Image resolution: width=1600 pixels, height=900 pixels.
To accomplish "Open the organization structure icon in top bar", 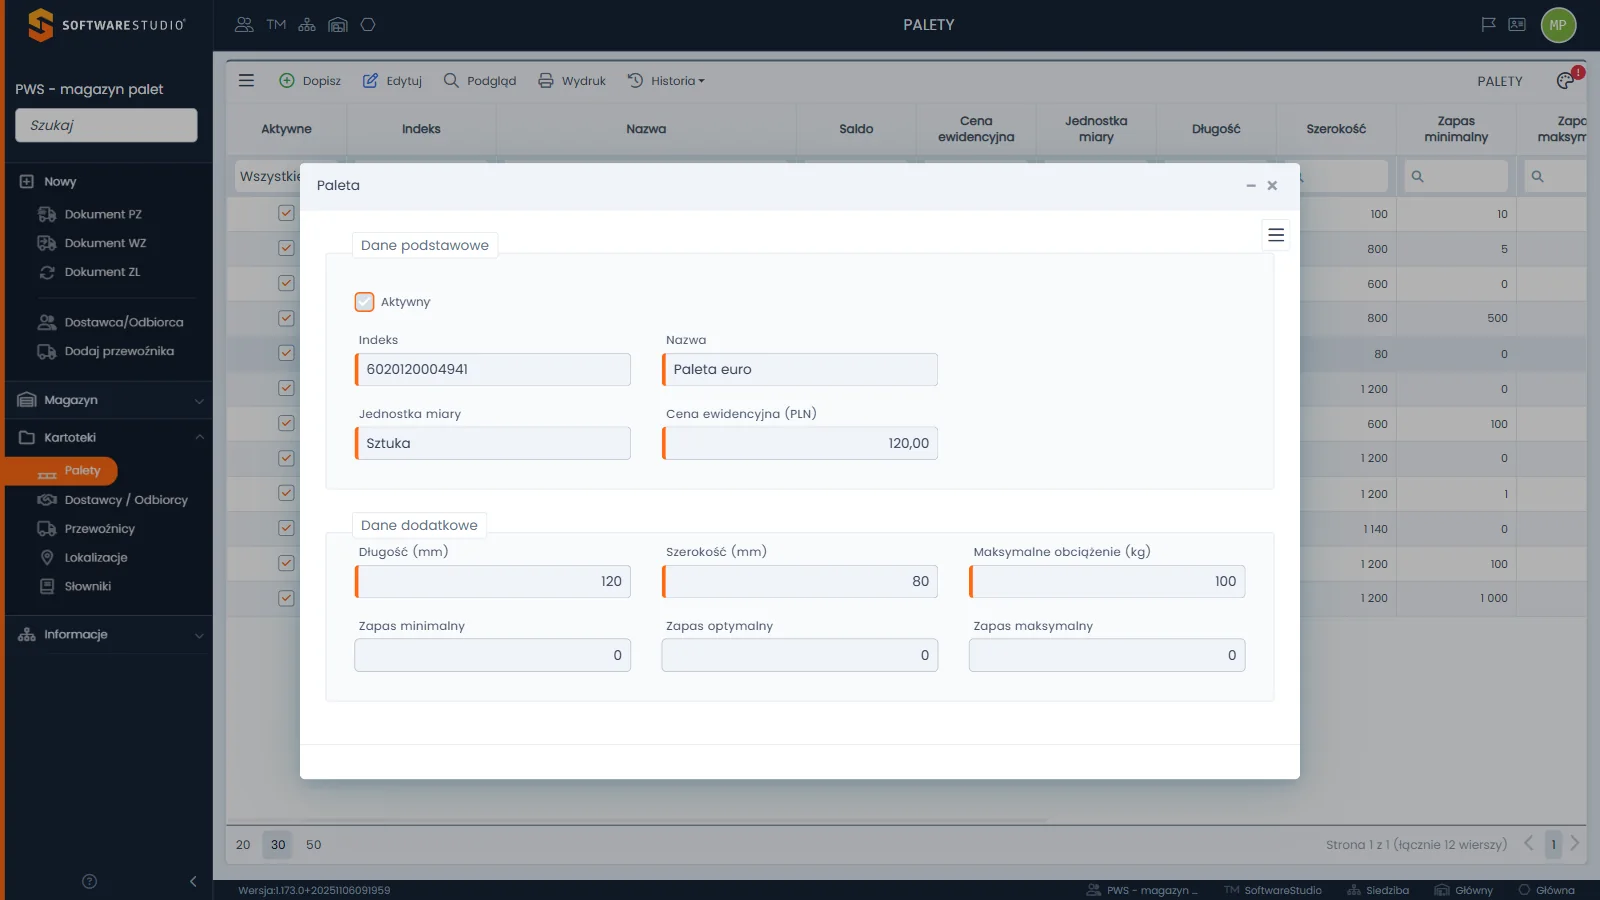I will click(x=307, y=25).
